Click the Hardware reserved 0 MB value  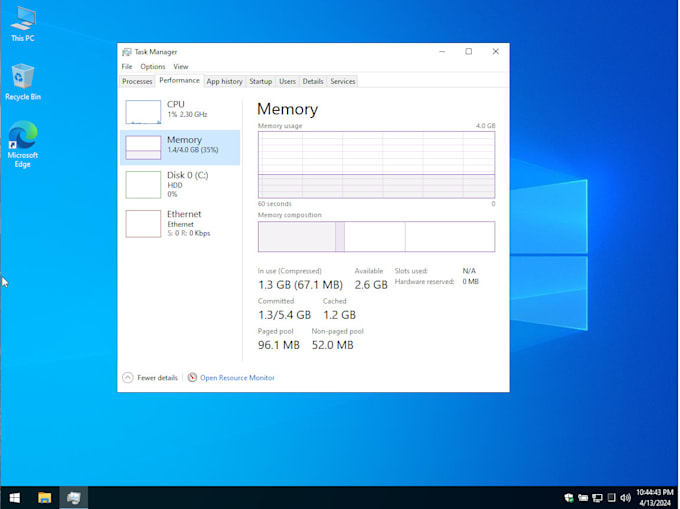[470, 281]
